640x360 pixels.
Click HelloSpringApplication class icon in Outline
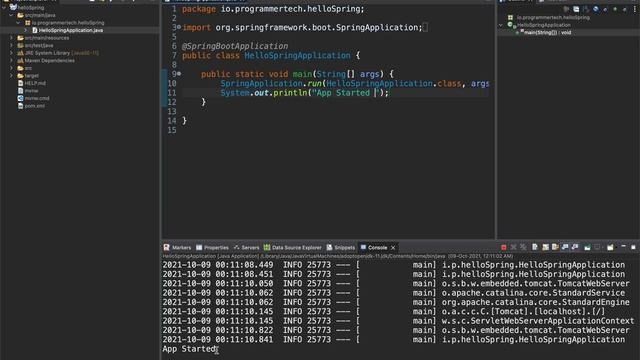511,25
